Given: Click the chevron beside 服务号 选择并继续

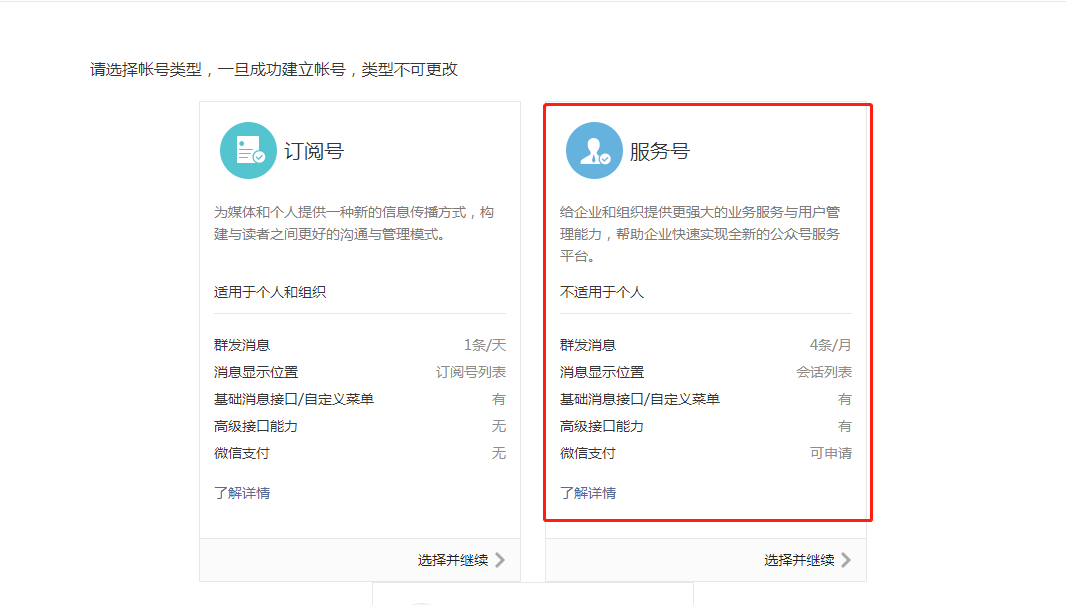Looking at the screenshot, I should tap(846, 560).
